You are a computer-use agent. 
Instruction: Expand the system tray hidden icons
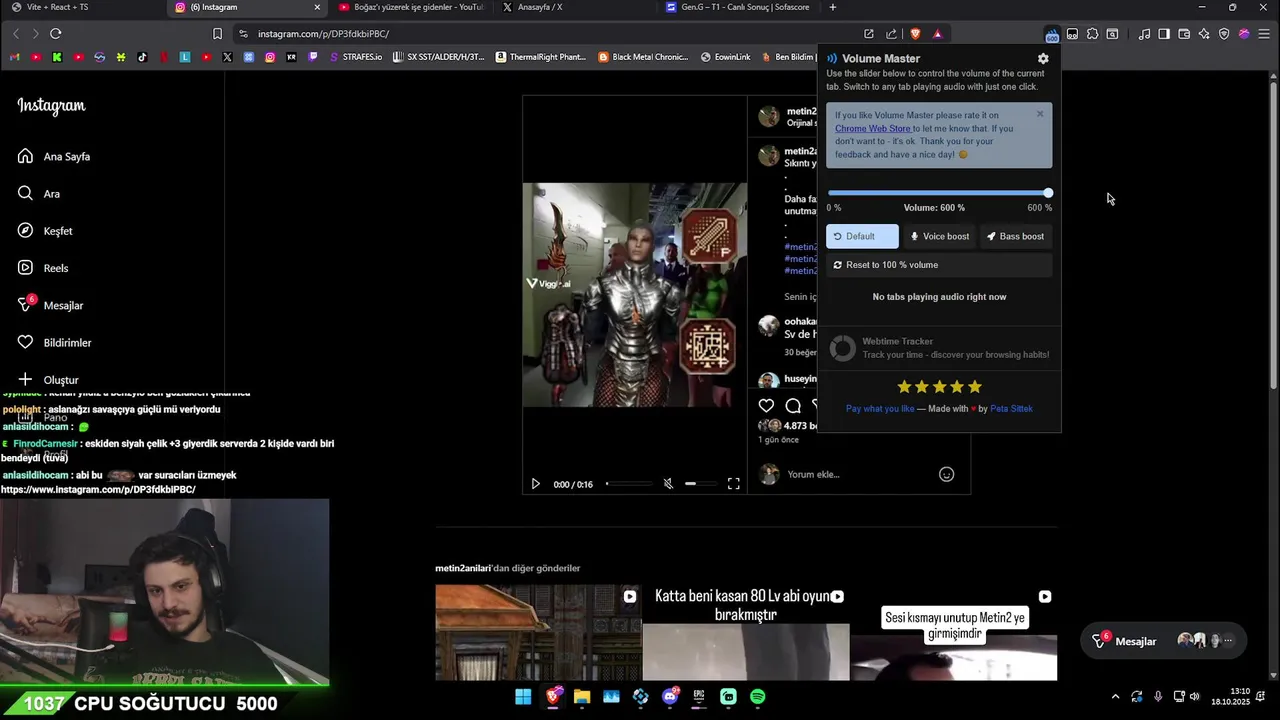click(1115, 697)
